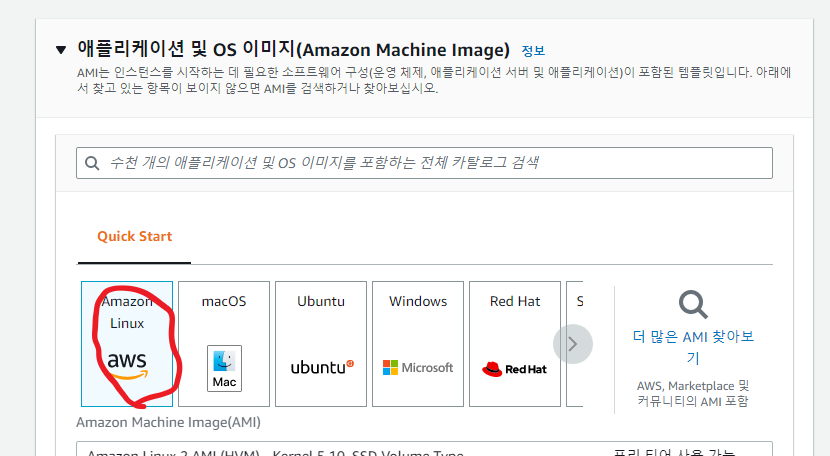The image size is (830, 456).
Task: Select the Amazon Linux AMI card
Action: tap(127, 344)
